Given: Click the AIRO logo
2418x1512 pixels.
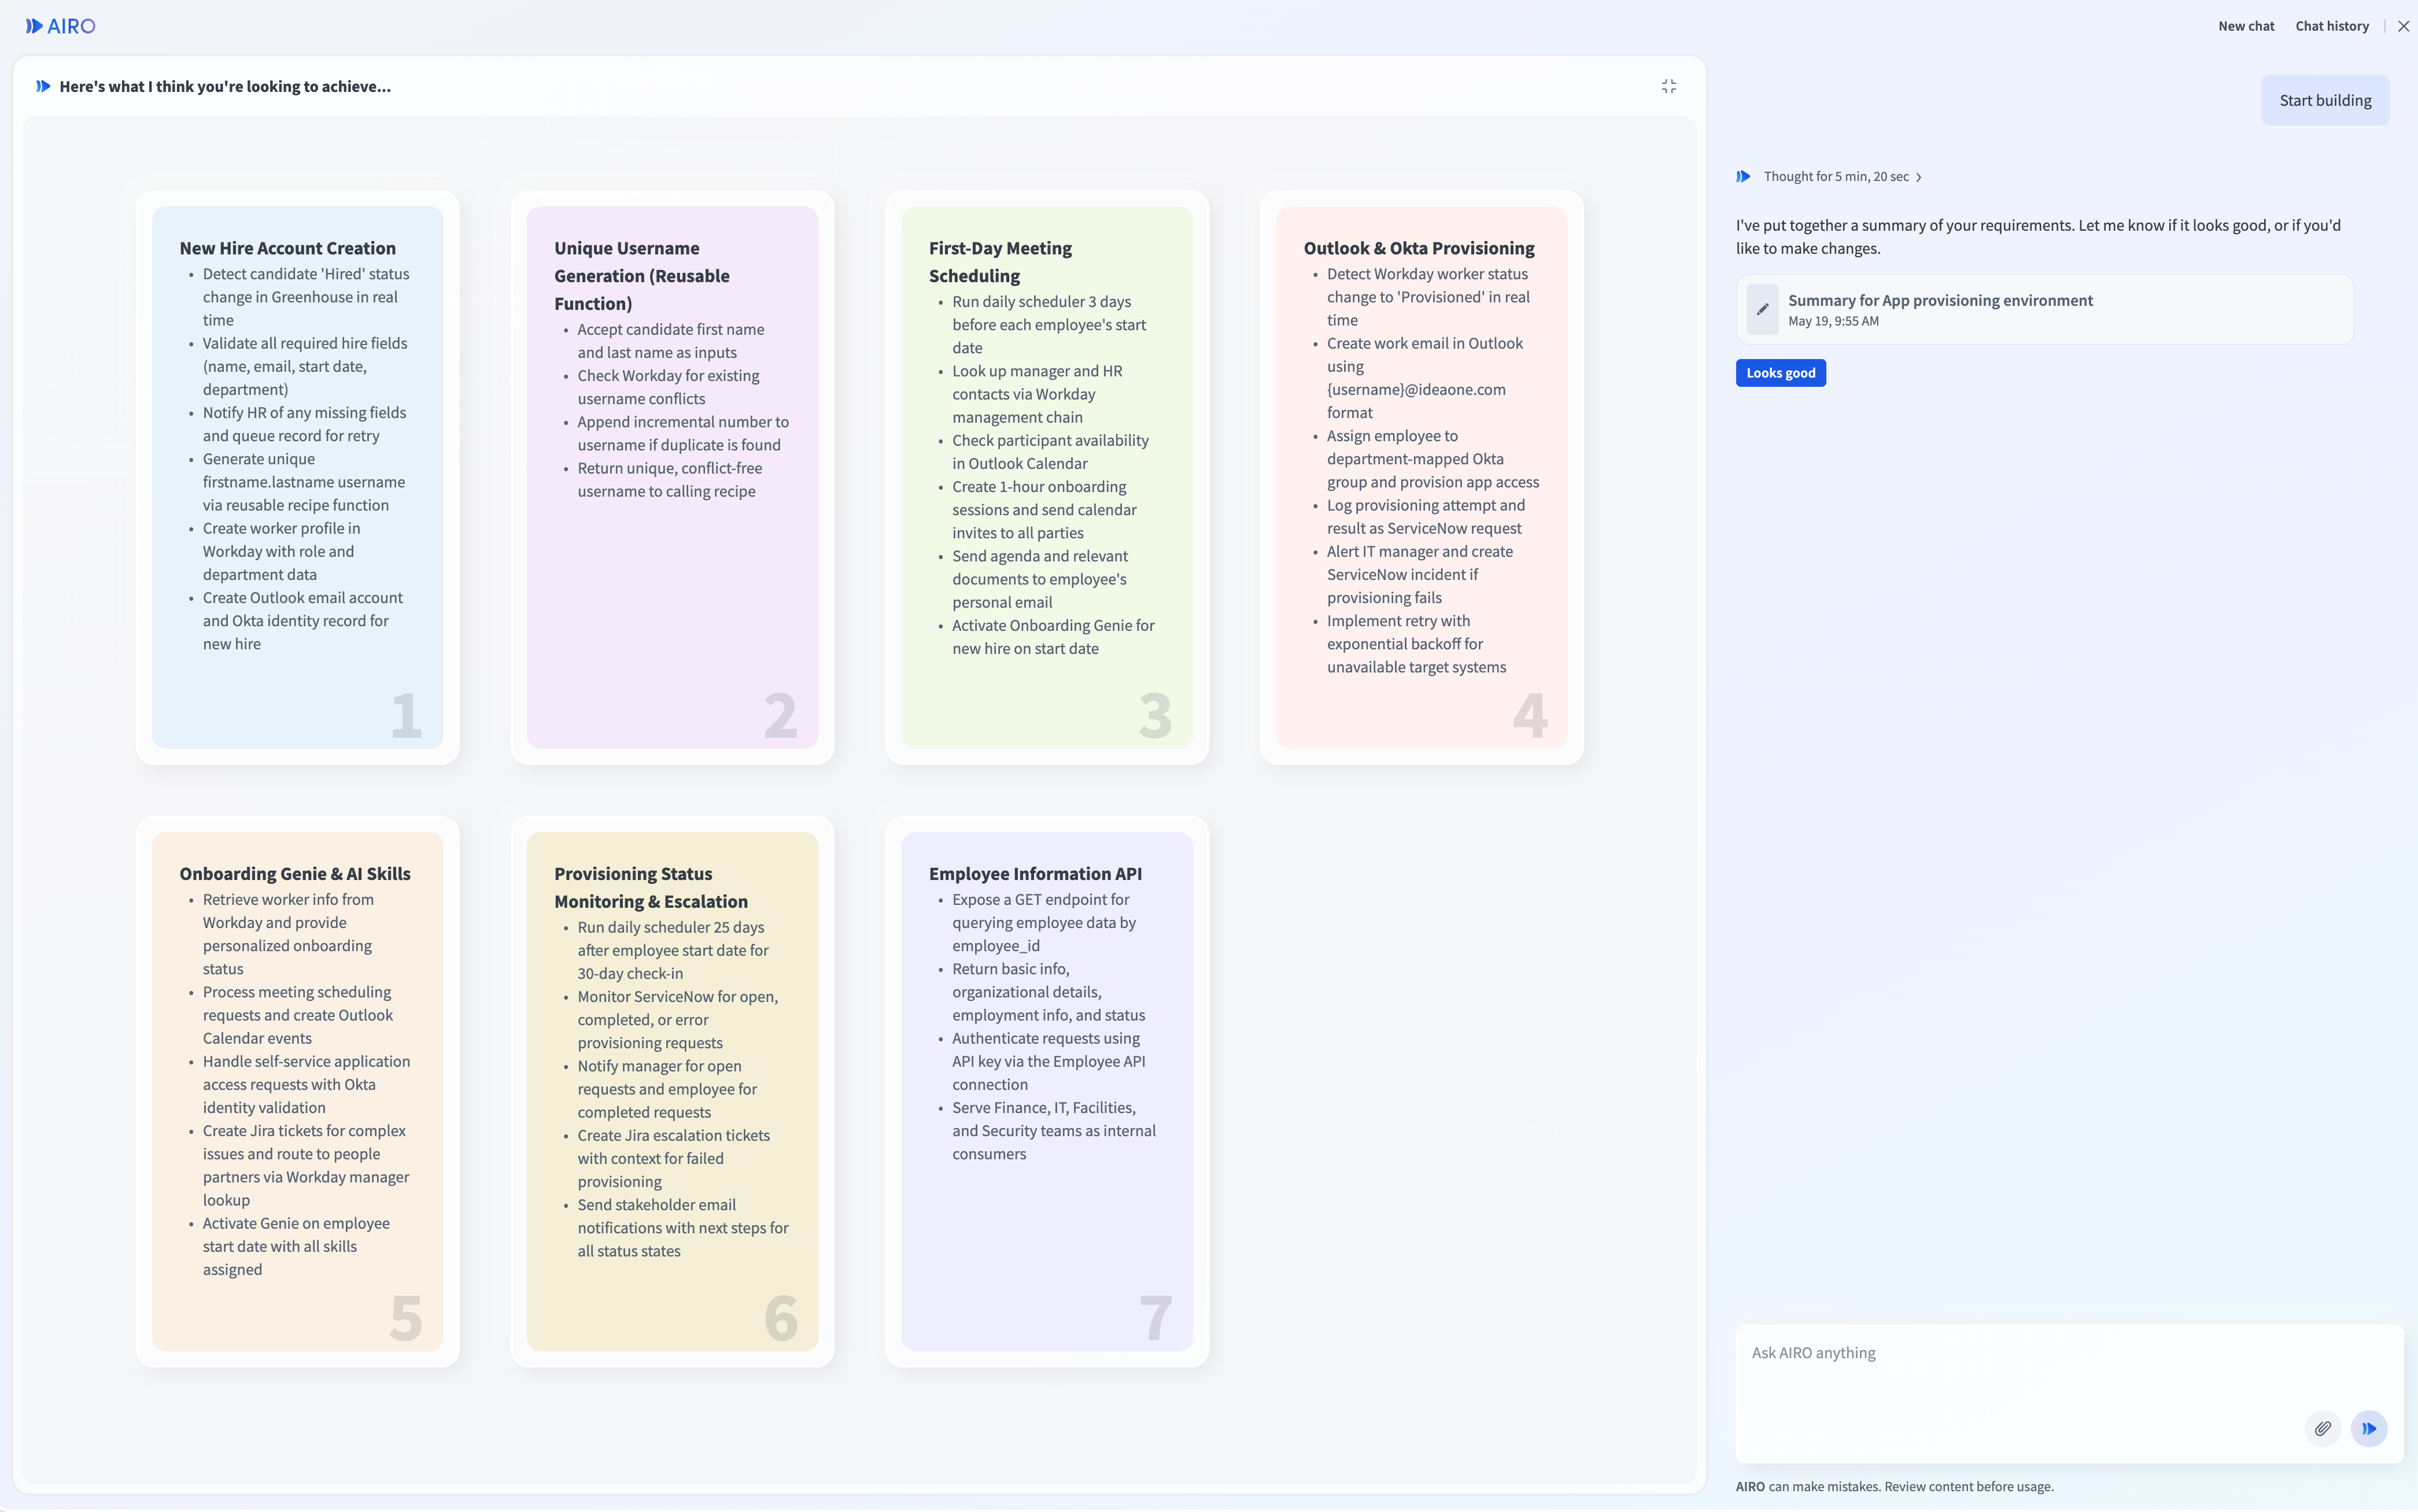Looking at the screenshot, I should pos(60,26).
